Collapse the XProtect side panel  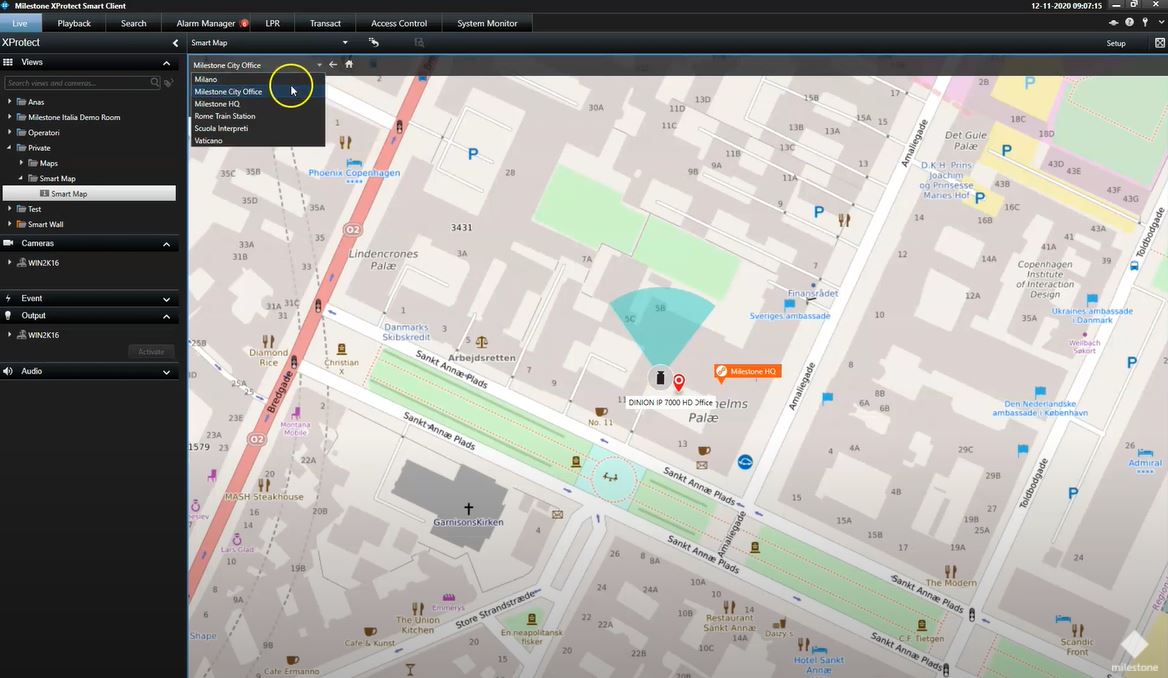point(176,43)
